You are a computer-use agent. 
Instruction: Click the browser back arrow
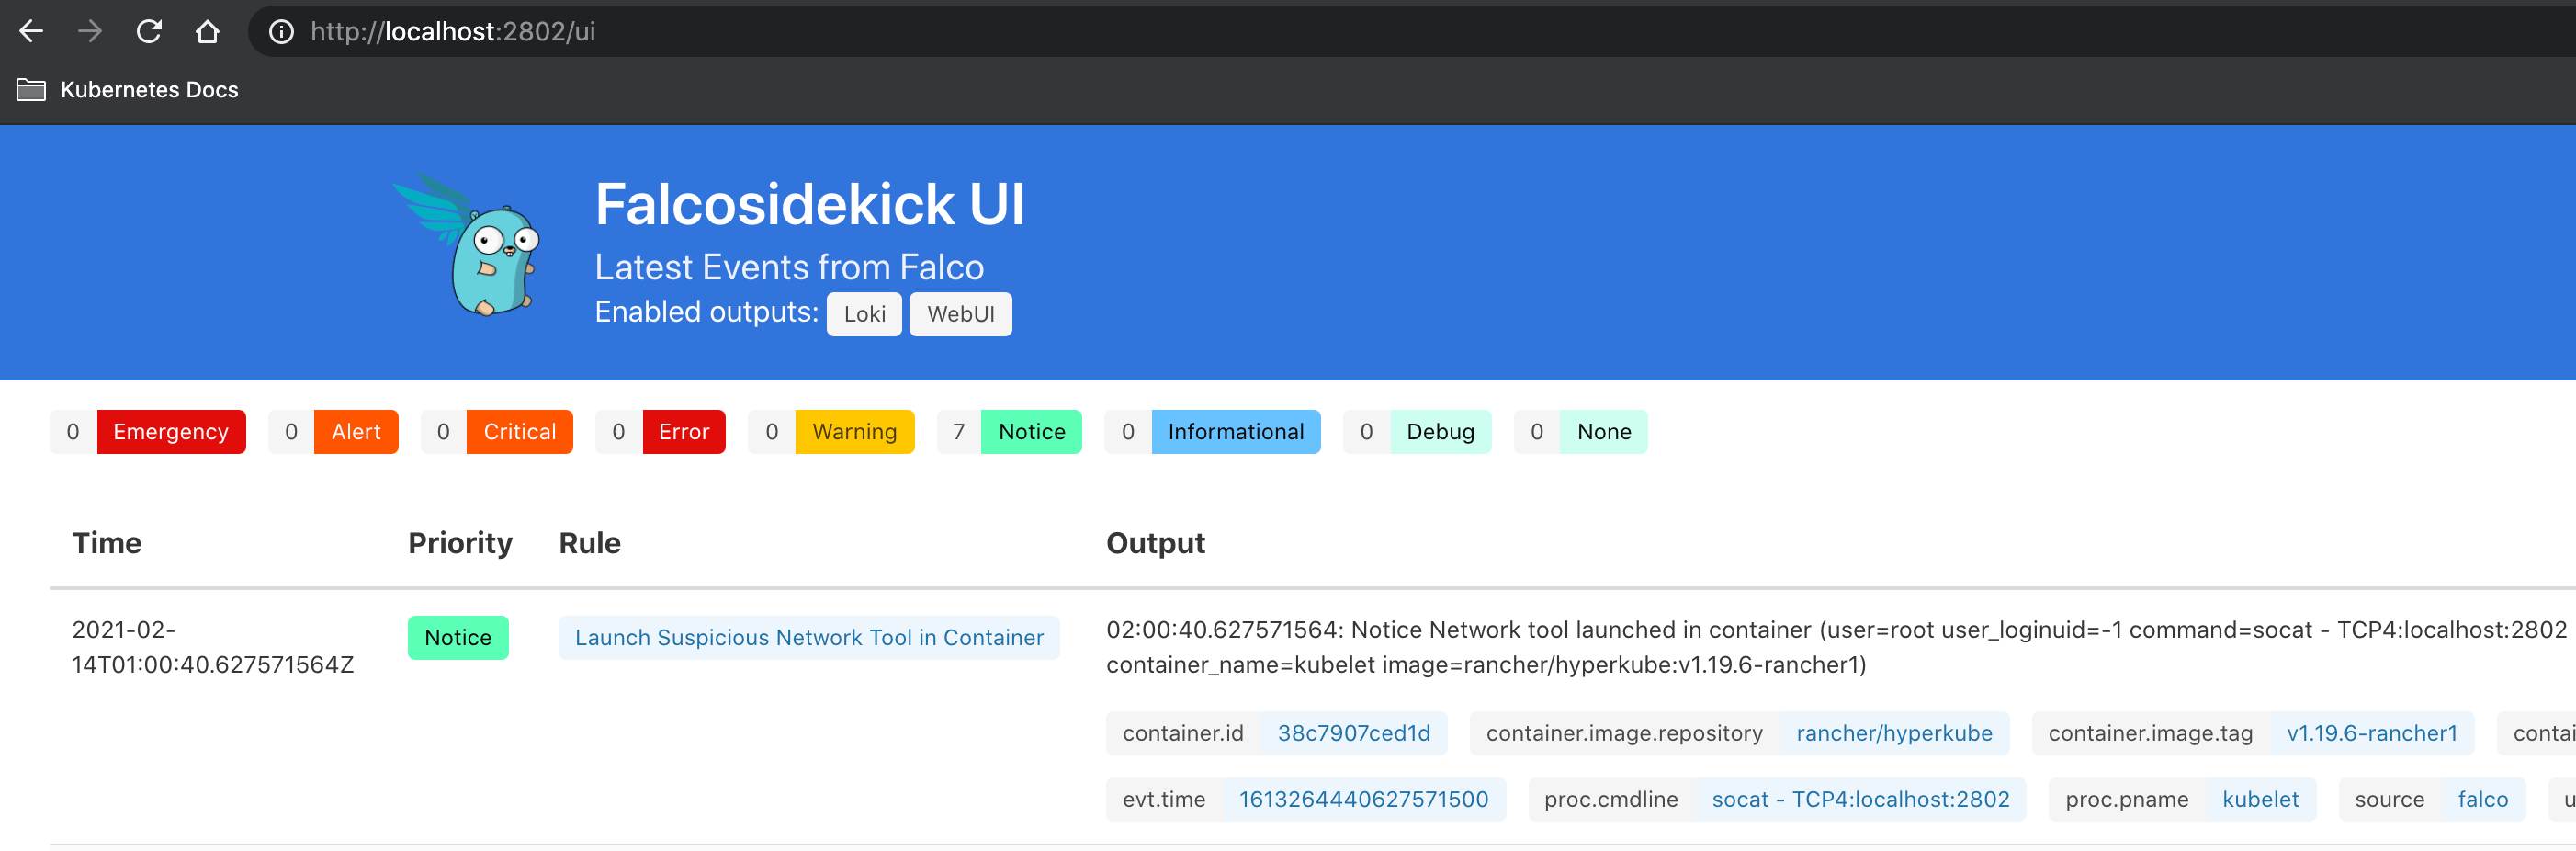(33, 31)
